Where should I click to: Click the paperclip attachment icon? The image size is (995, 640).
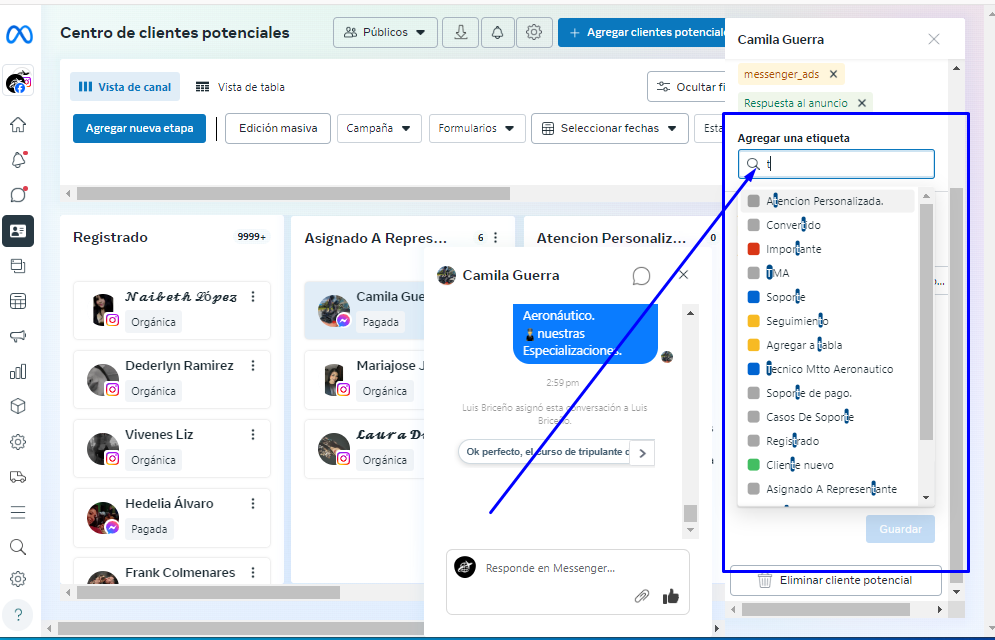[642, 596]
